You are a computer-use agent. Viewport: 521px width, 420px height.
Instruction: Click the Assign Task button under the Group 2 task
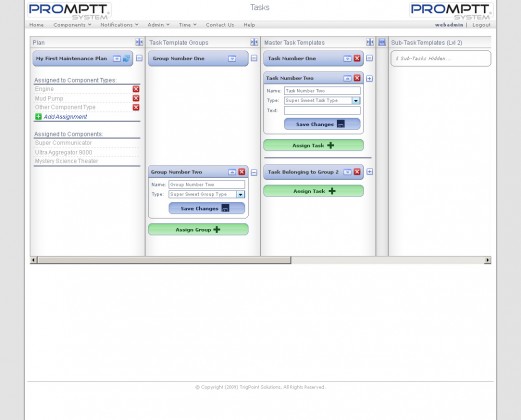tap(313, 191)
